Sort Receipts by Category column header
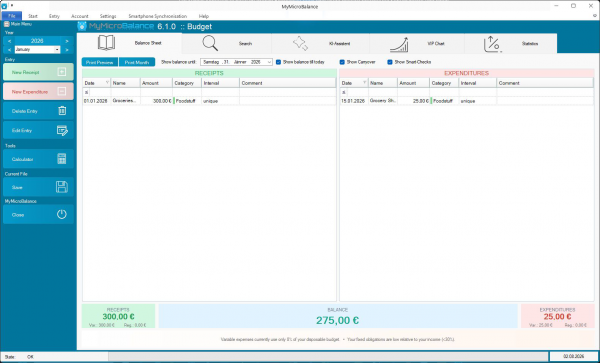This screenshot has width=600, height=363. coord(187,83)
